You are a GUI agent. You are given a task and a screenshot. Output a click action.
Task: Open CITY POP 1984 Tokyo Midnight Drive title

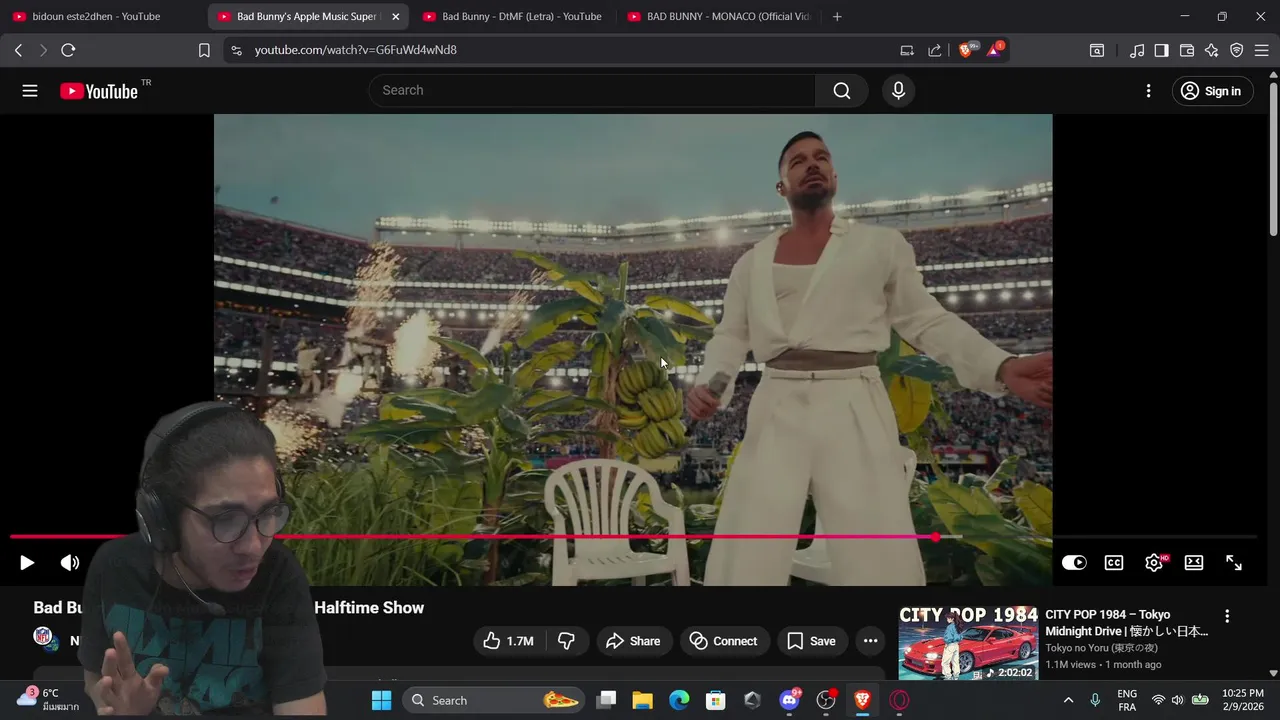(x=1127, y=623)
